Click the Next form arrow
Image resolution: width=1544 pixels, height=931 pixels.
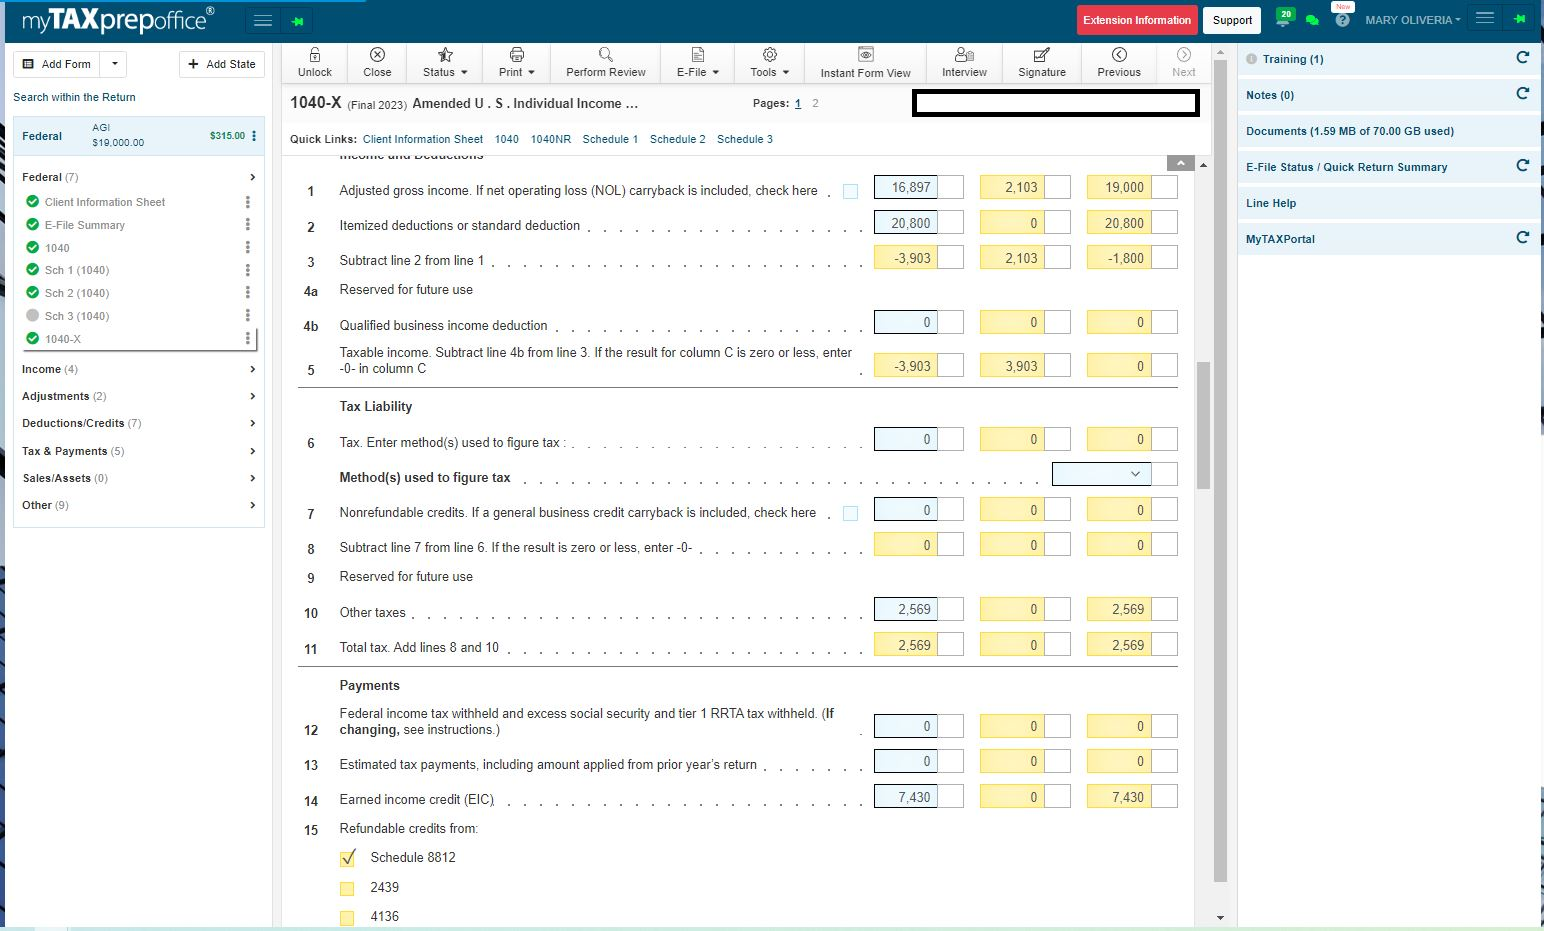[x=1184, y=62]
